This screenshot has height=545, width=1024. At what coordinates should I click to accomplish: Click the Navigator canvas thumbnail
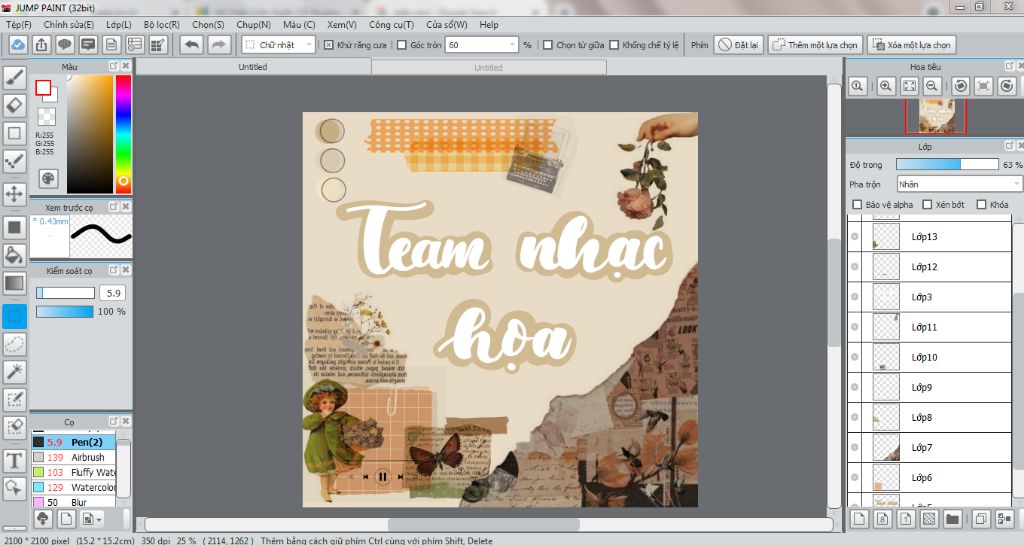point(936,116)
